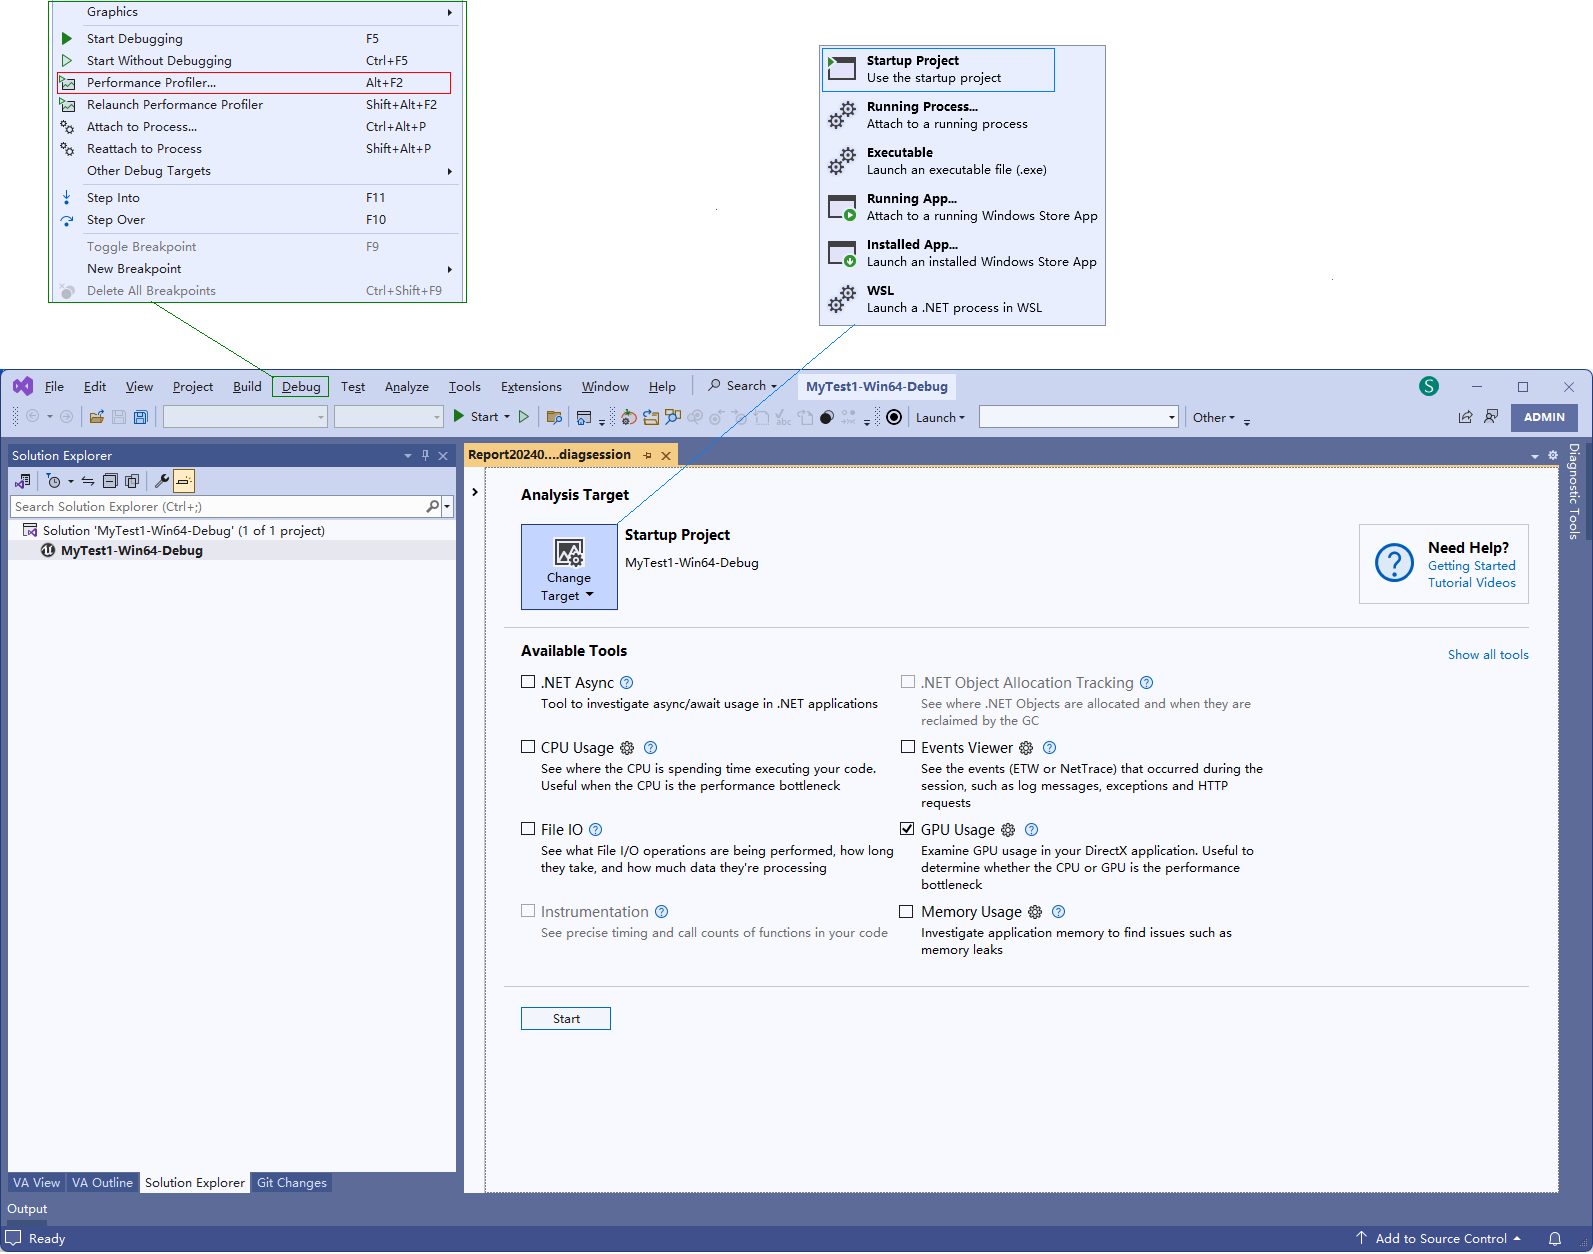Click the document well settings gear
This screenshot has width=1593, height=1254.
(1553, 455)
